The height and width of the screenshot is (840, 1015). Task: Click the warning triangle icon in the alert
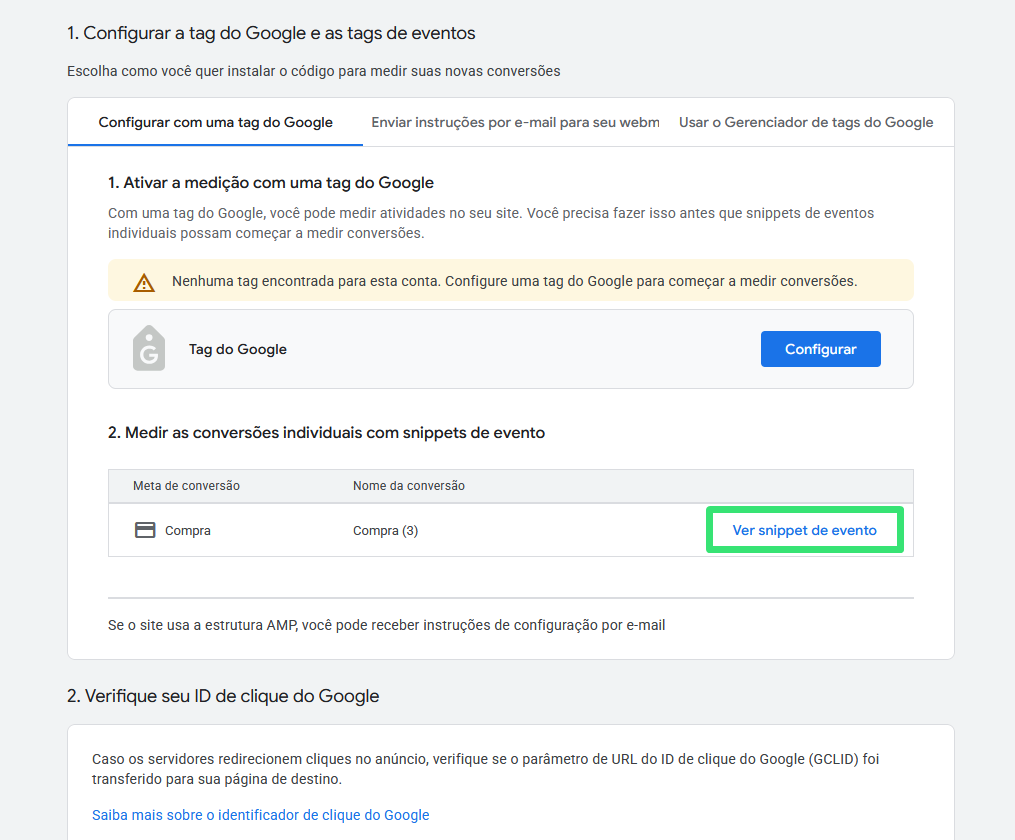(144, 282)
